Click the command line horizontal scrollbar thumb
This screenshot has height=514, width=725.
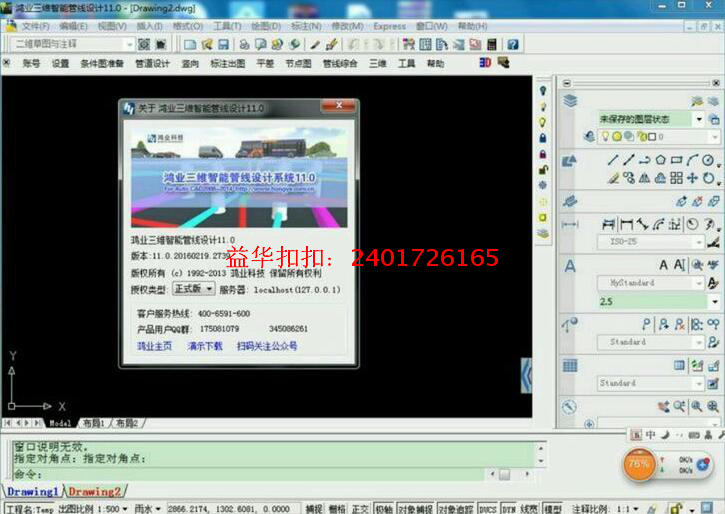click(x=505, y=475)
